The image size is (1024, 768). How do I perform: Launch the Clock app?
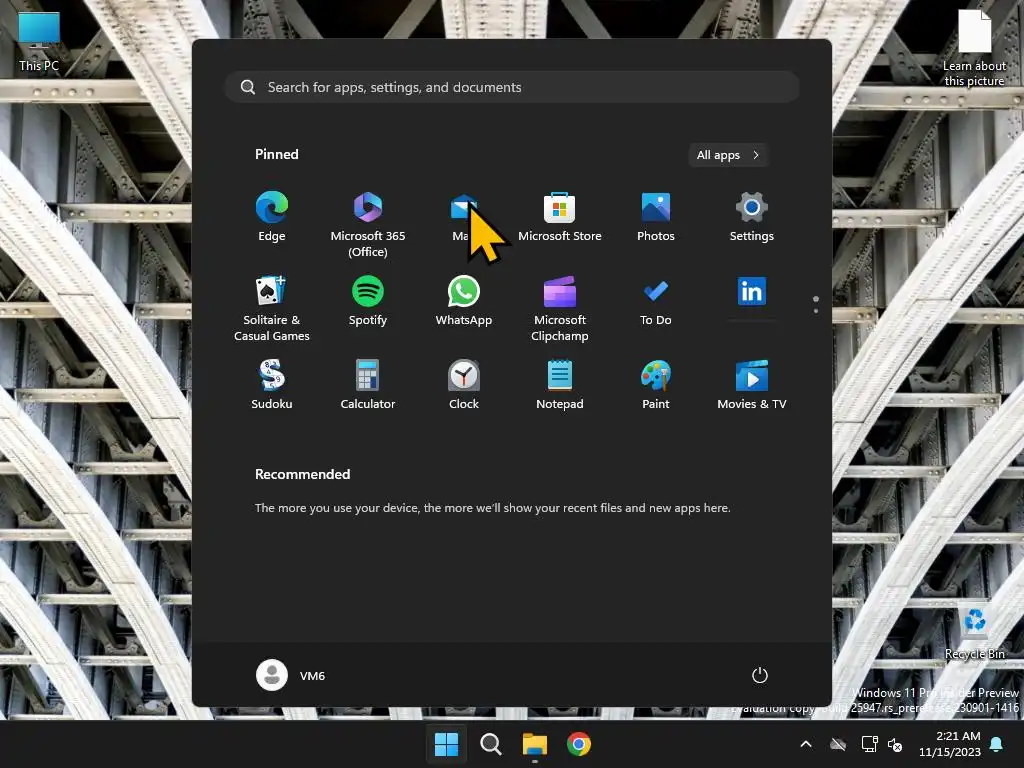(464, 385)
